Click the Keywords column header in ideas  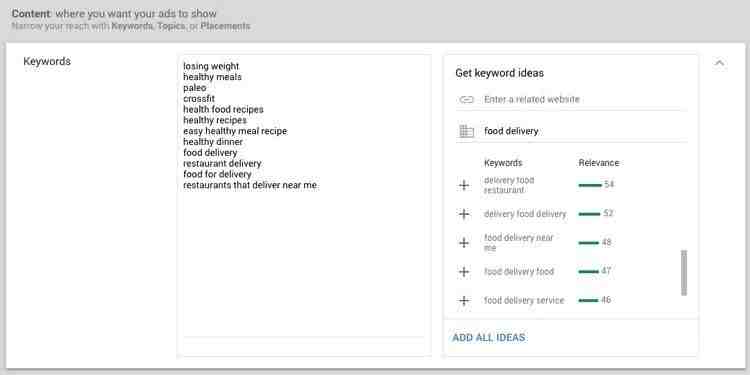pyautogui.click(x=503, y=163)
